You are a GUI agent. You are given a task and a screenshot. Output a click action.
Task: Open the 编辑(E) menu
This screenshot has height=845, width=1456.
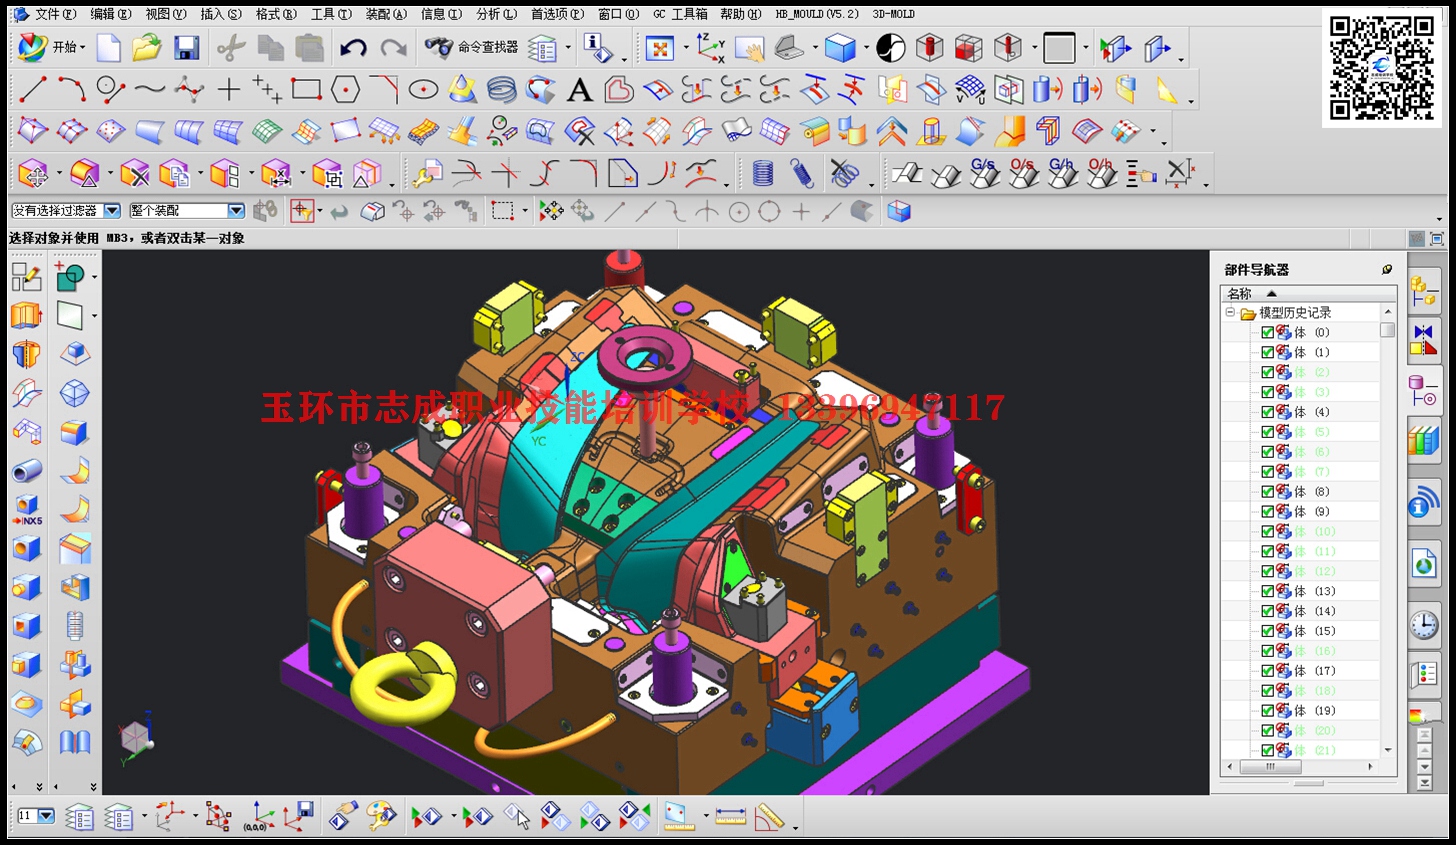pos(110,14)
